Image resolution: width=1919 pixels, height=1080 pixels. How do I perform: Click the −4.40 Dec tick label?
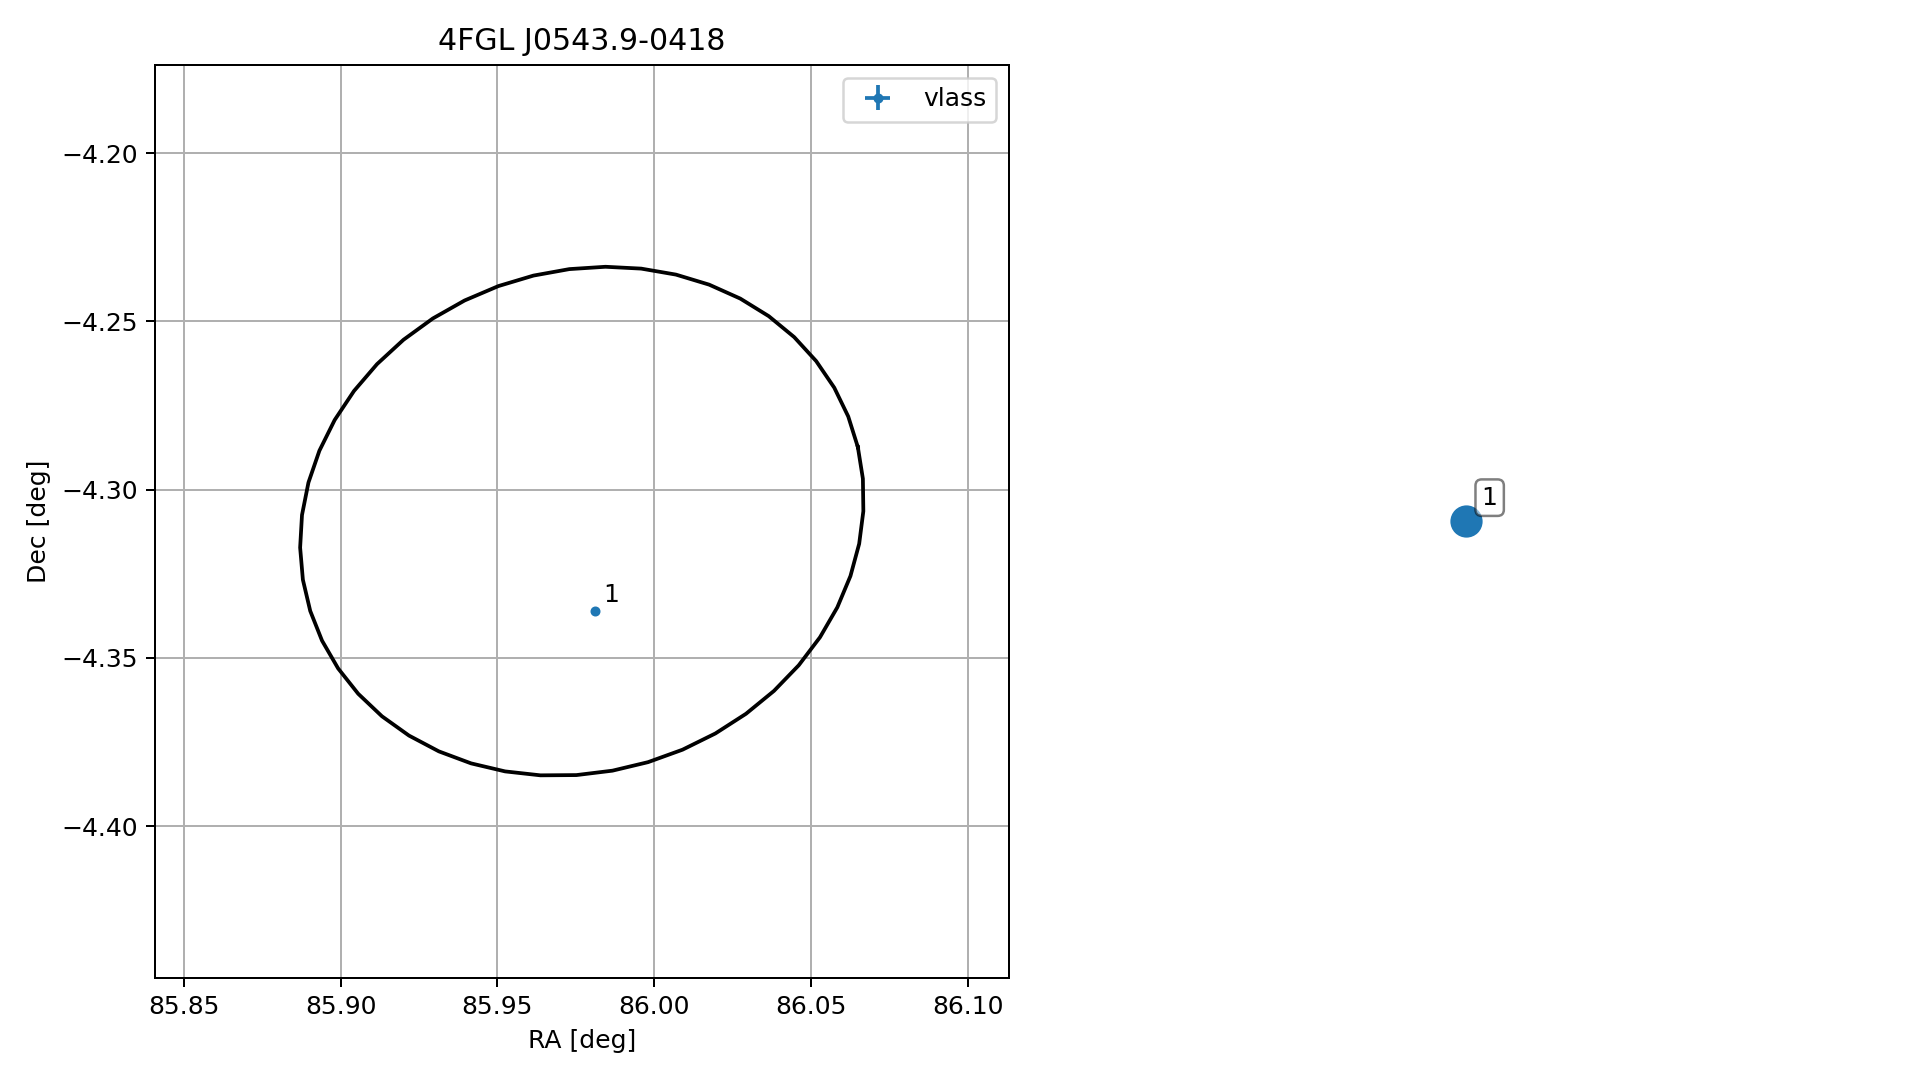click(100, 827)
